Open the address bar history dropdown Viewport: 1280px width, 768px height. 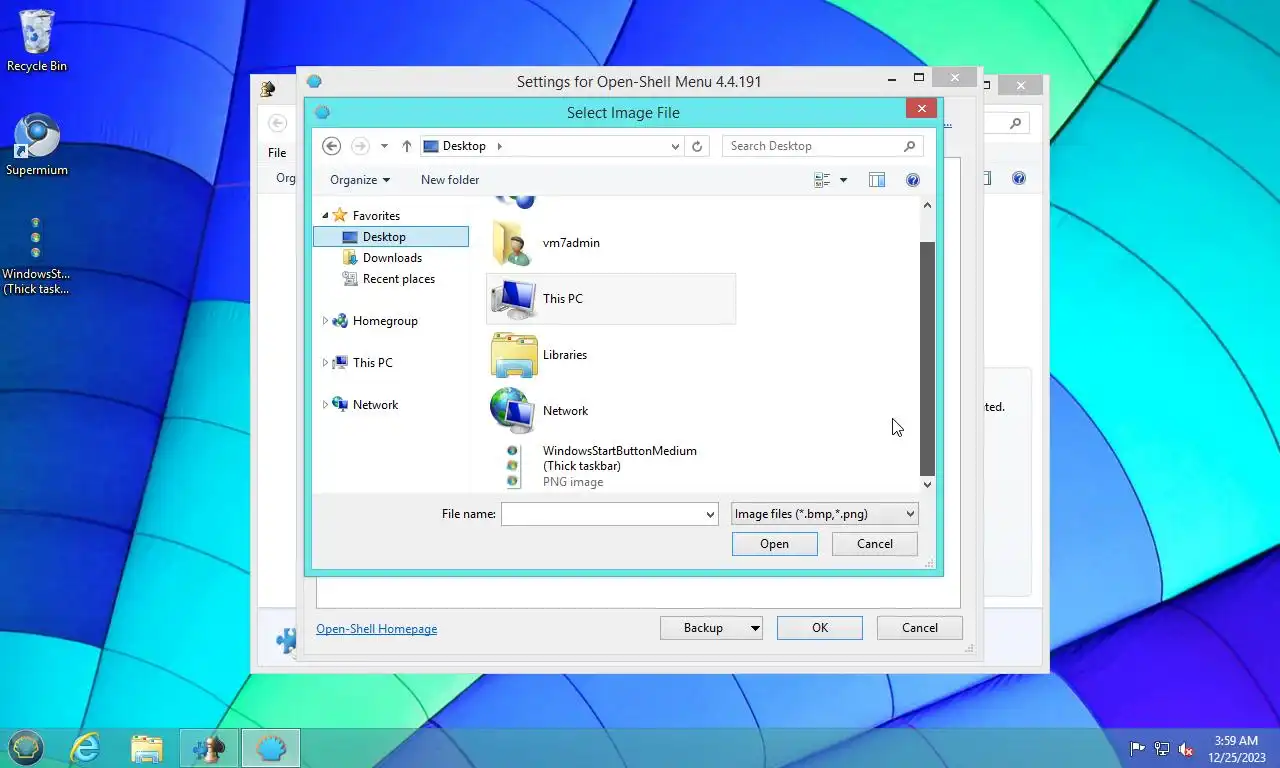click(x=675, y=146)
